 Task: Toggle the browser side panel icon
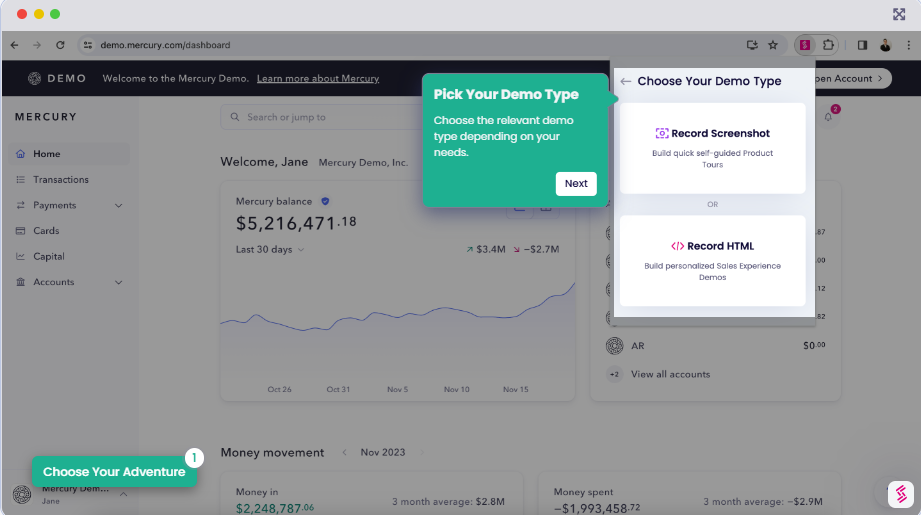(x=862, y=45)
